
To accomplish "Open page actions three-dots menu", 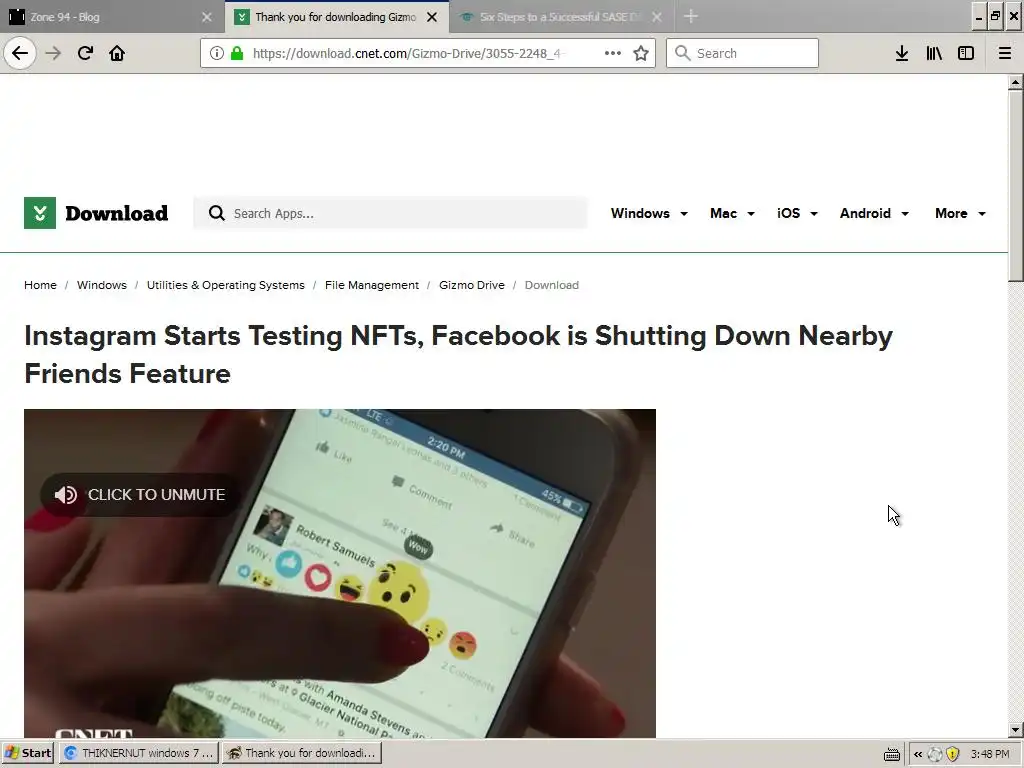I will pos(613,53).
